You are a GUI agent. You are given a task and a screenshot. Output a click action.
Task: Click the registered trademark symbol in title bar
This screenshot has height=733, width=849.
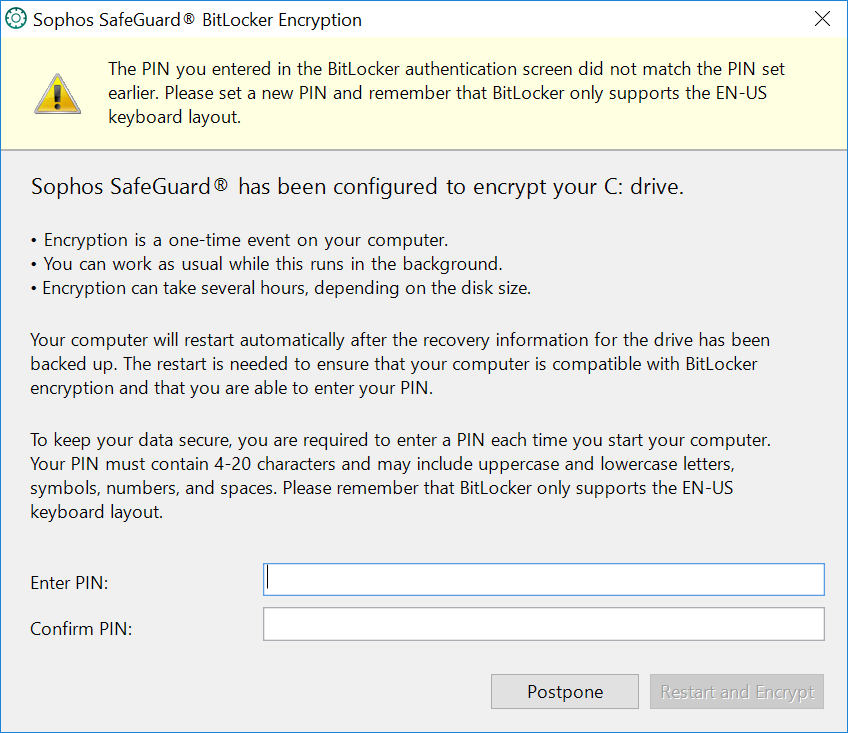coord(188,18)
